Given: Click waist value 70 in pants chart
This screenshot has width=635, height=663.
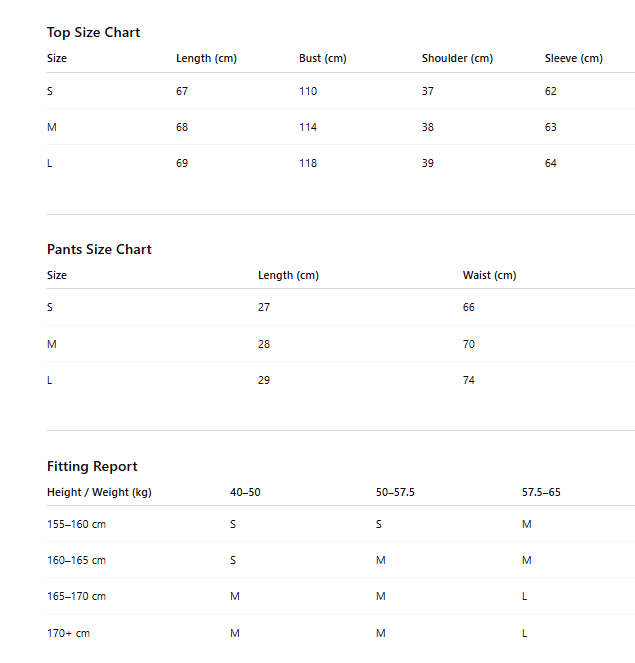Looking at the screenshot, I should pyautogui.click(x=468, y=344).
